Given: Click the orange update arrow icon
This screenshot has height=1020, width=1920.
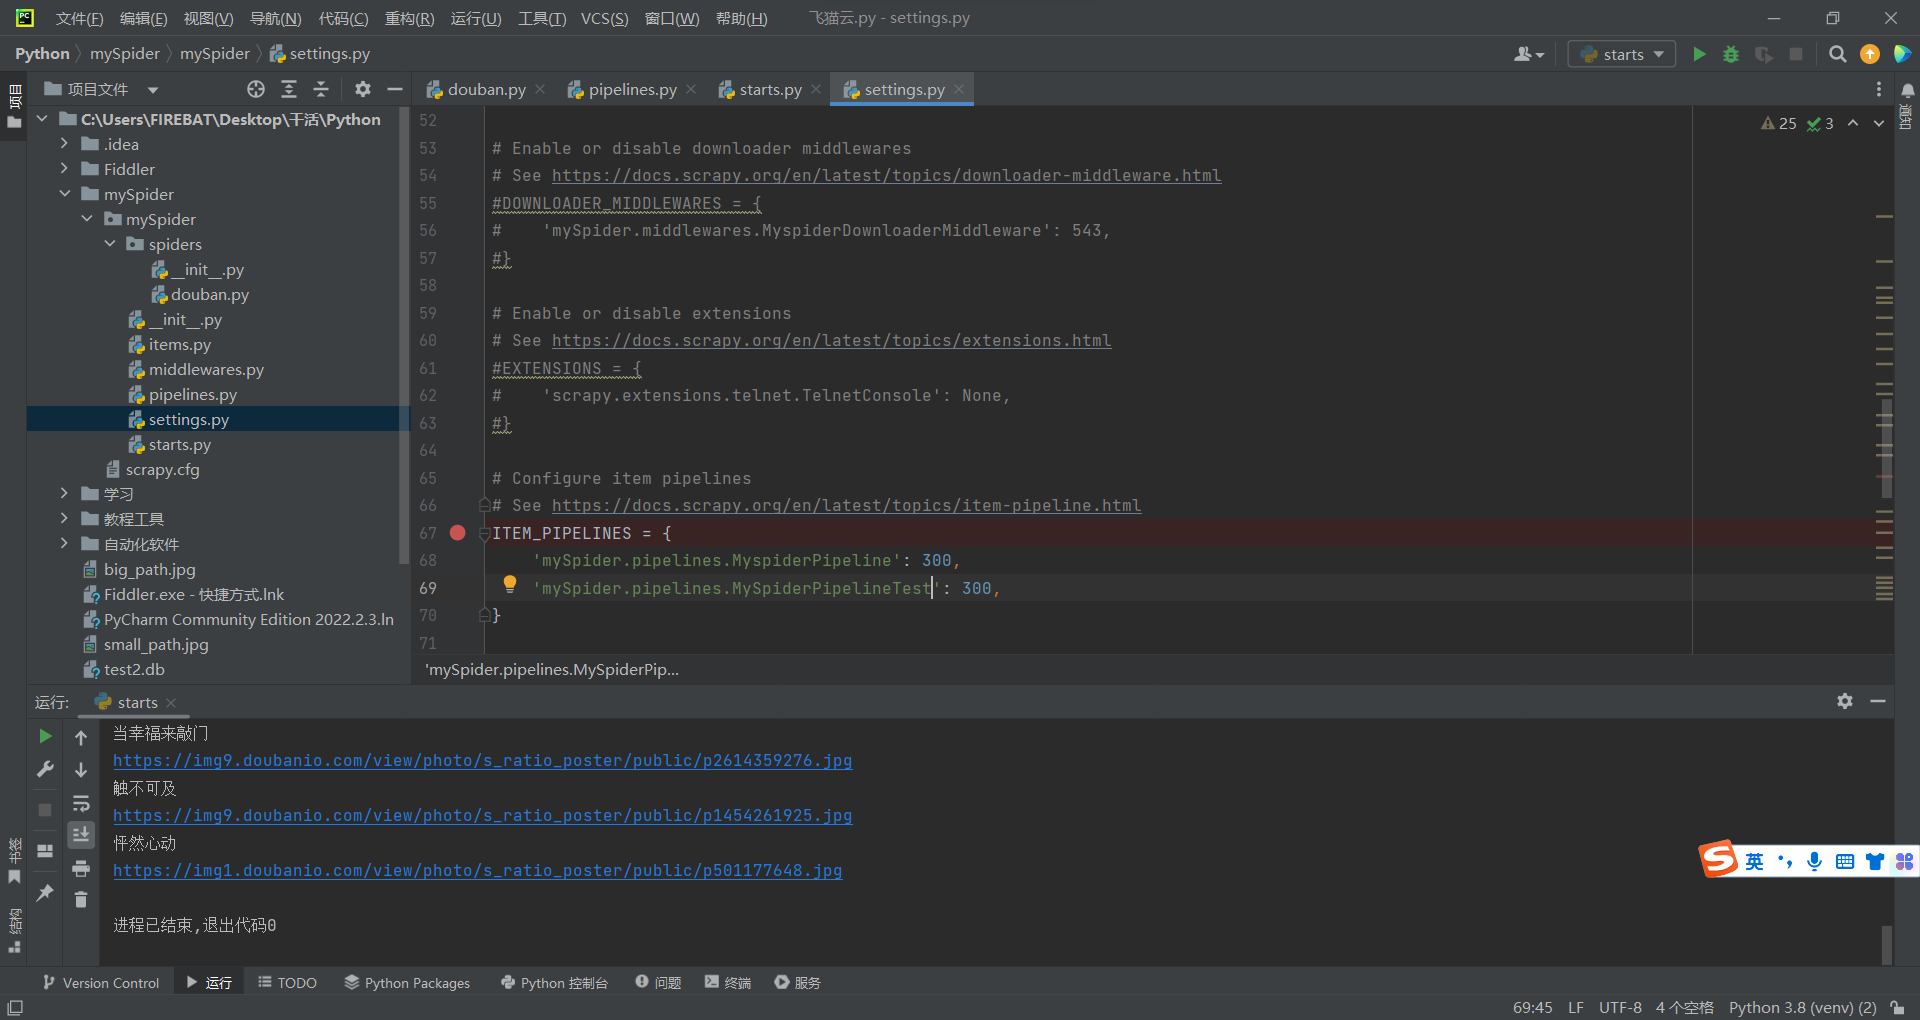Looking at the screenshot, I should [1870, 54].
